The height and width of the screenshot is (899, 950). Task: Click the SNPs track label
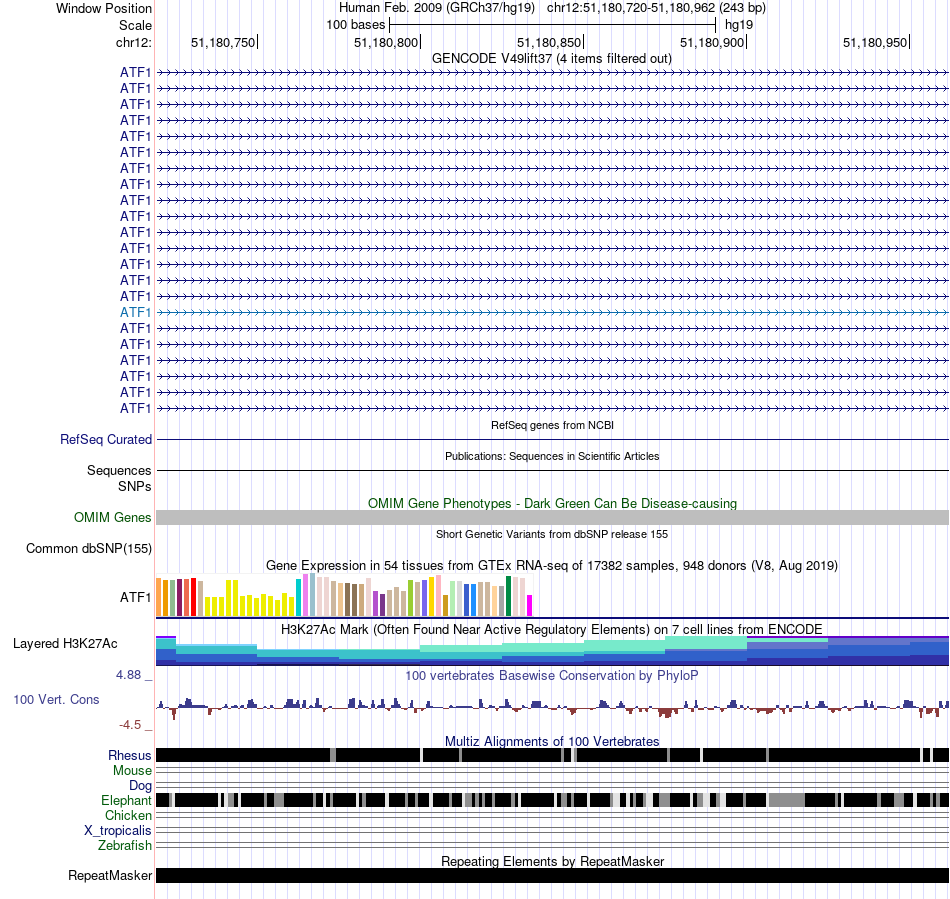tap(135, 486)
